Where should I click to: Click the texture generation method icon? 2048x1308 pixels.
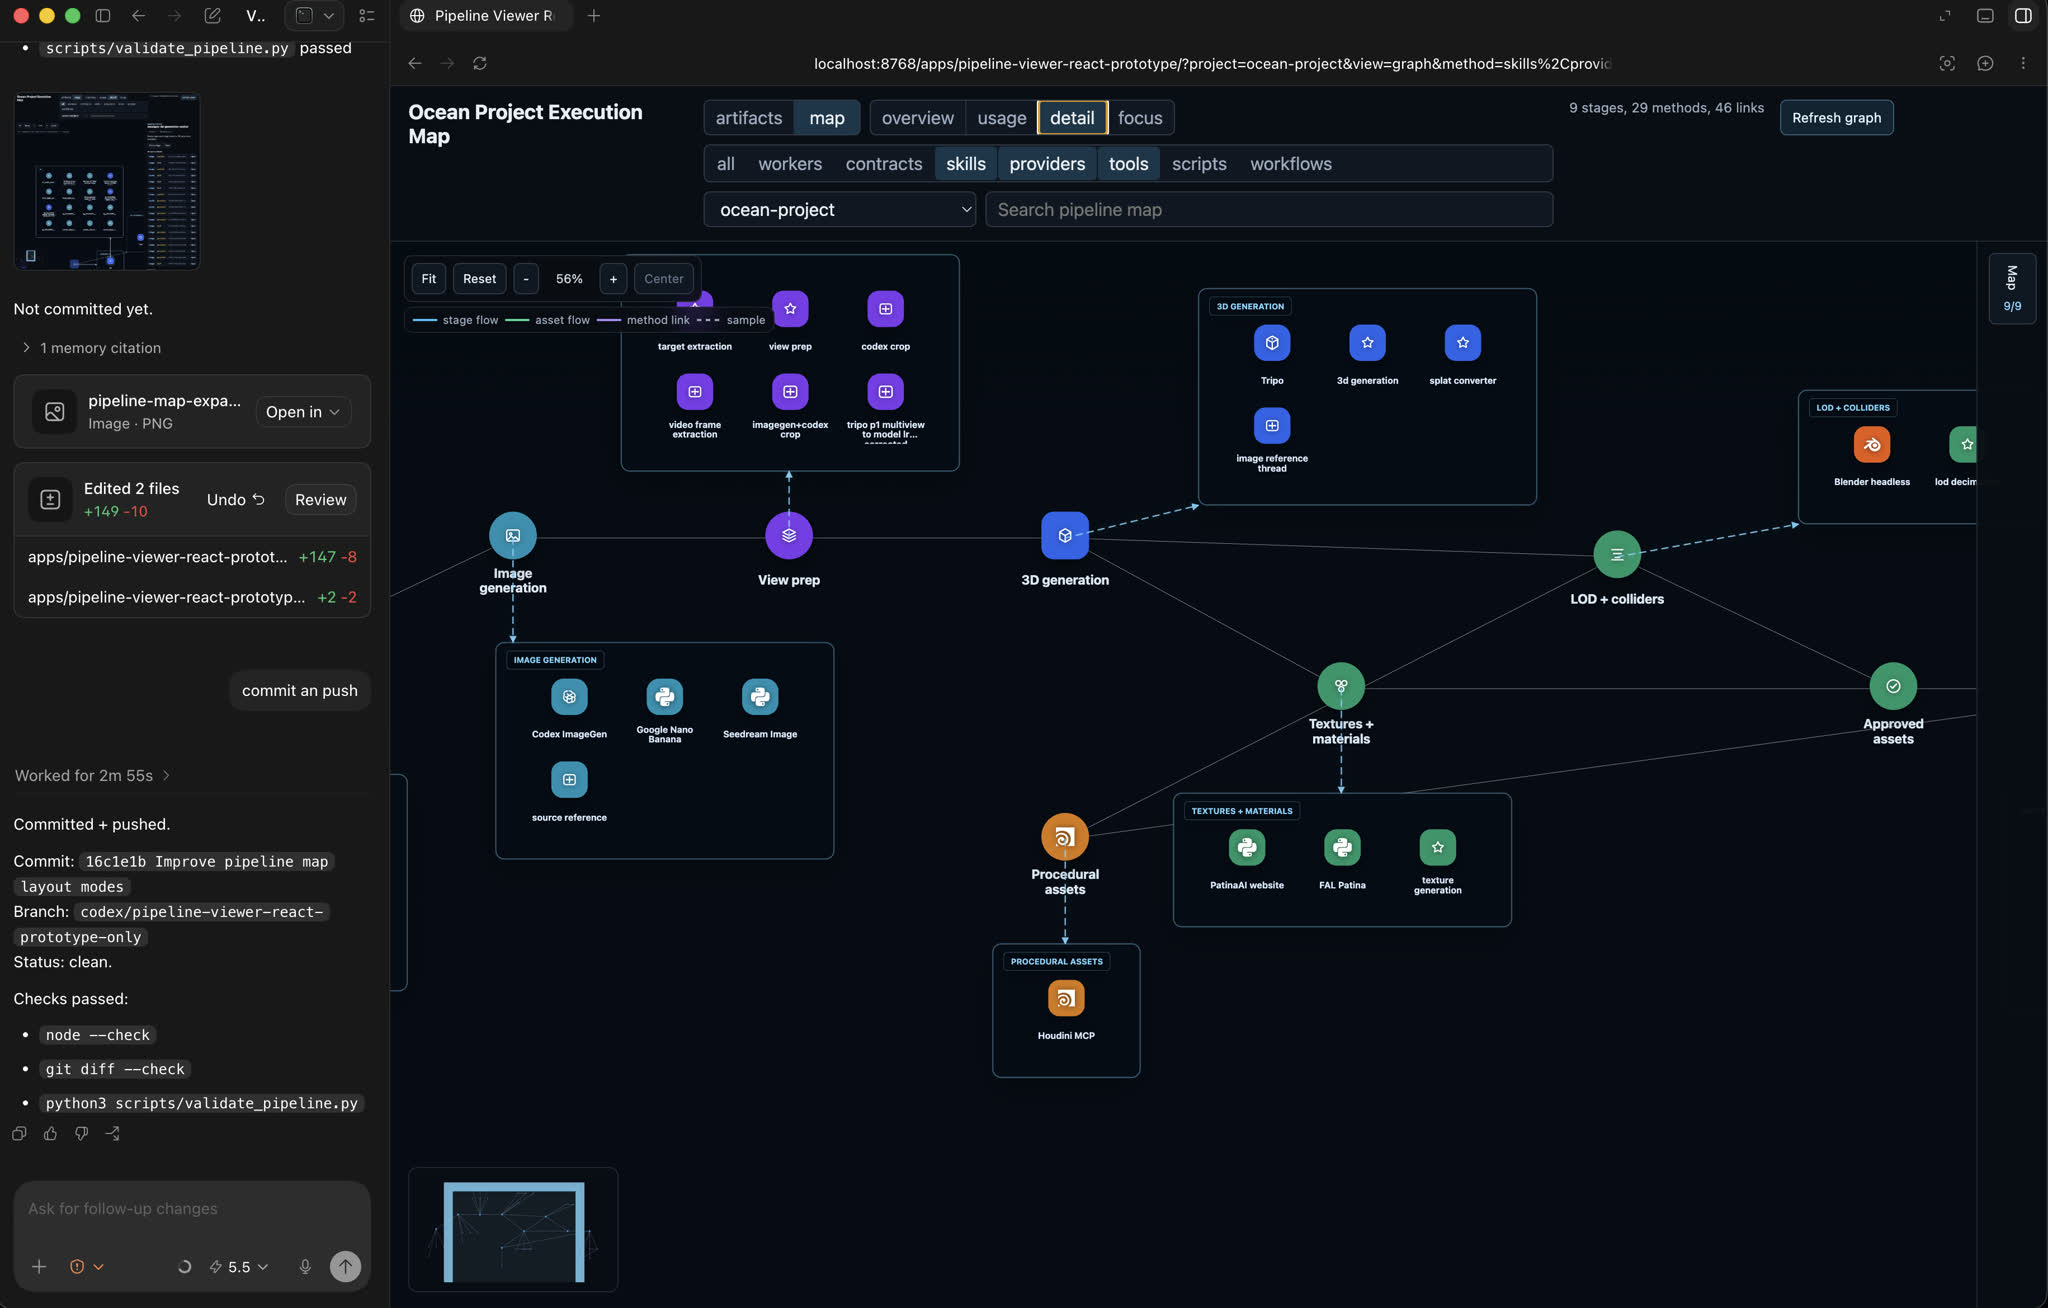(x=1438, y=848)
